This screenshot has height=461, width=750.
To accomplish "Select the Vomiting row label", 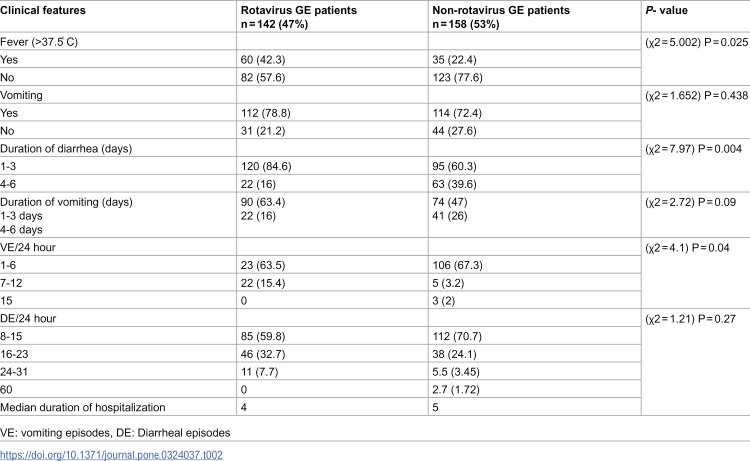I will coord(22,95).
